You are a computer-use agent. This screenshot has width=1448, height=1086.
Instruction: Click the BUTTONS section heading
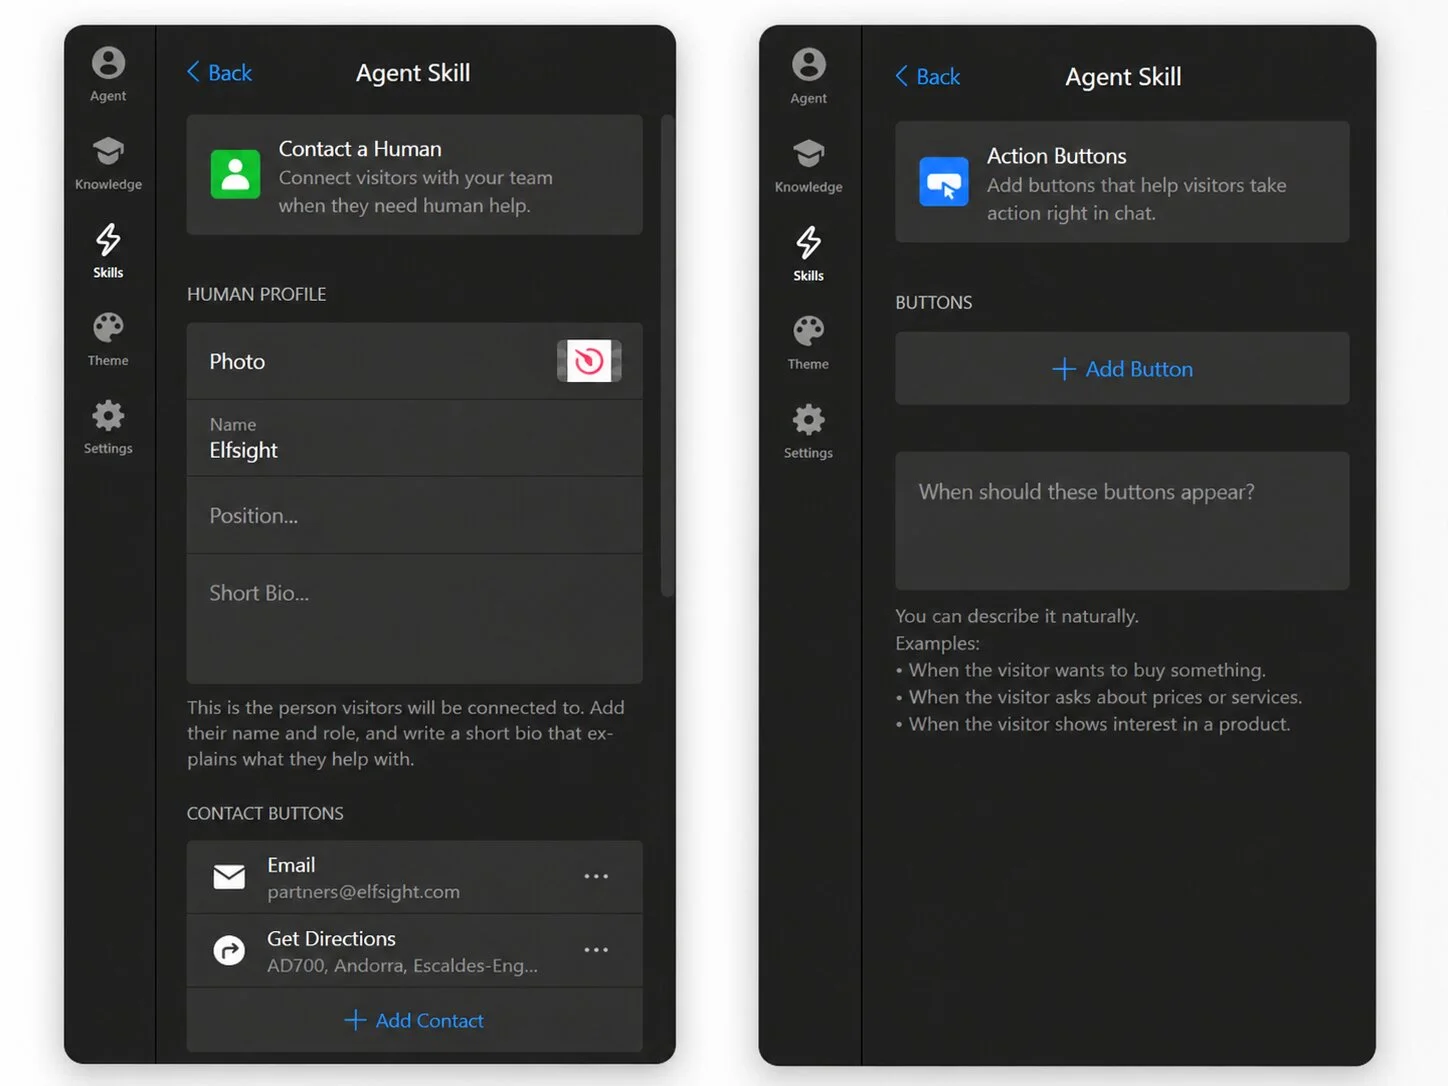pos(934,302)
